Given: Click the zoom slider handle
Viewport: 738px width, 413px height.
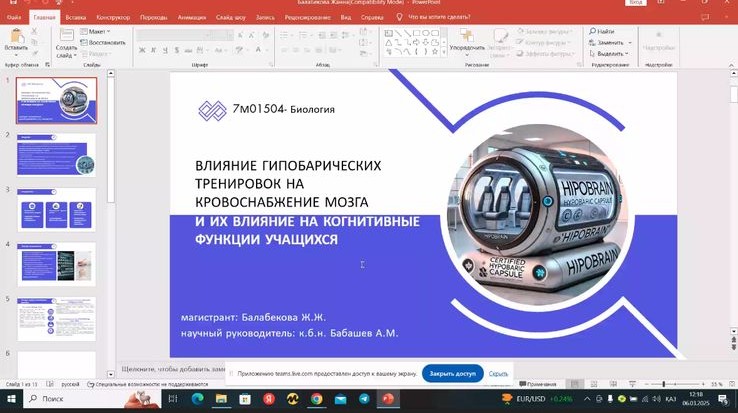Looking at the screenshot, I should [664, 384].
